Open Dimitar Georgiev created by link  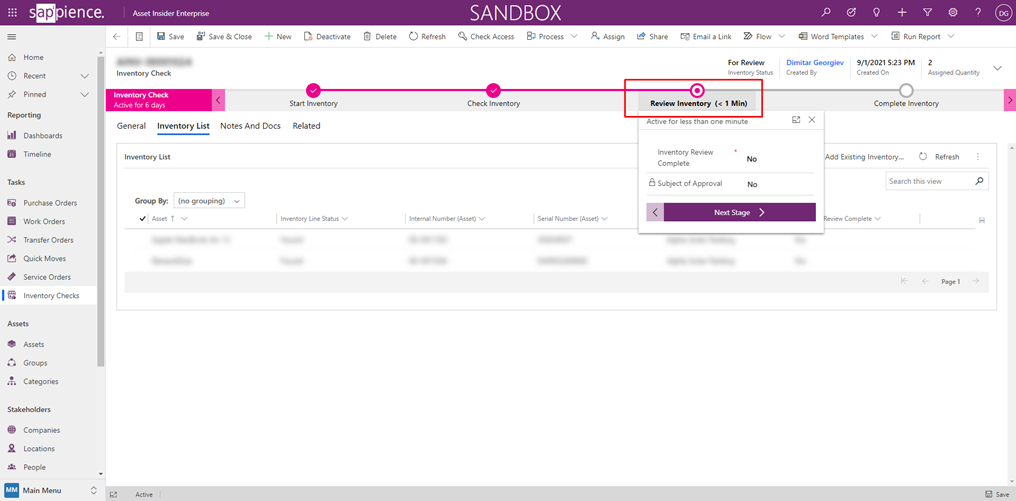814,62
